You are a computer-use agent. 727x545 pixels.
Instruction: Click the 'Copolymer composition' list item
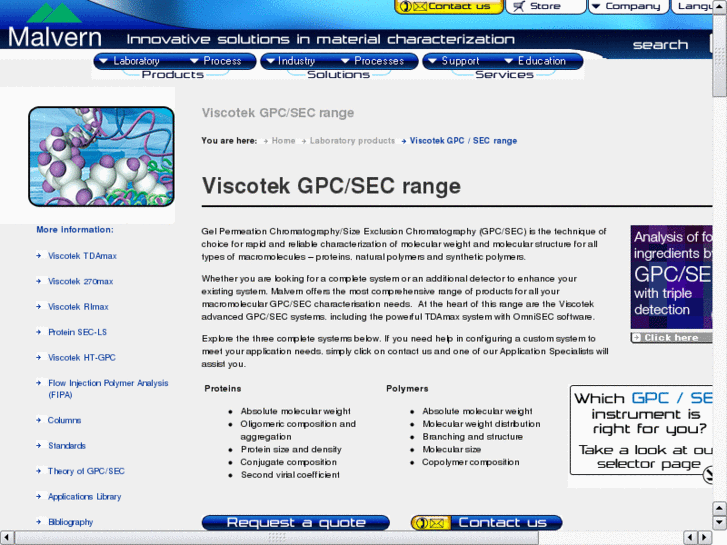(471, 462)
